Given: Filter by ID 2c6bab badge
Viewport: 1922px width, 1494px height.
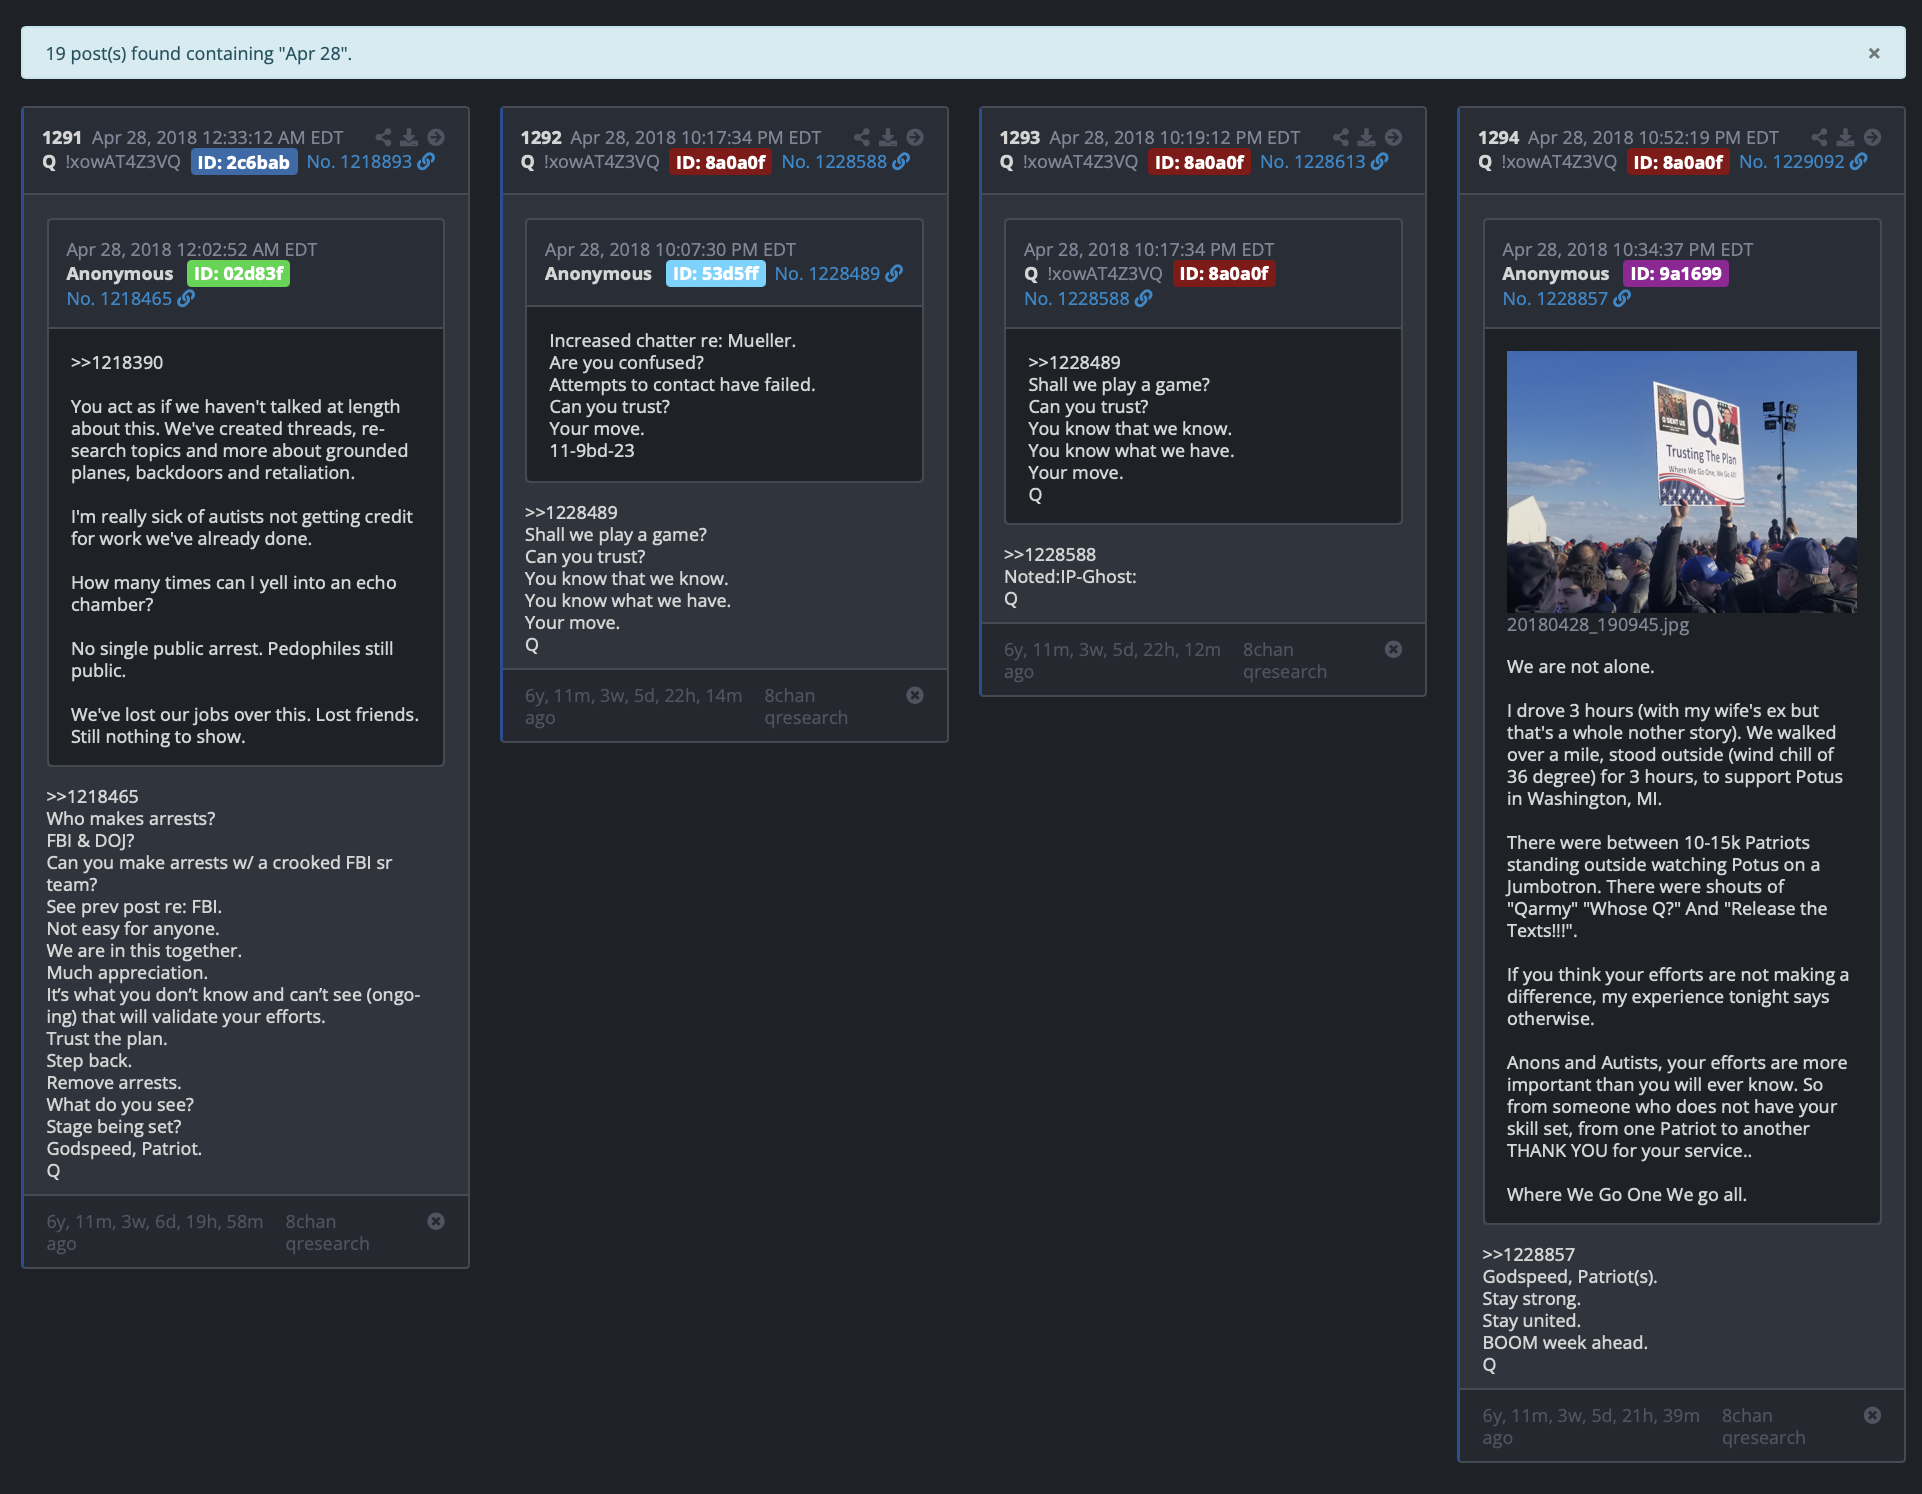Looking at the screenshot, I should (244, 162).
